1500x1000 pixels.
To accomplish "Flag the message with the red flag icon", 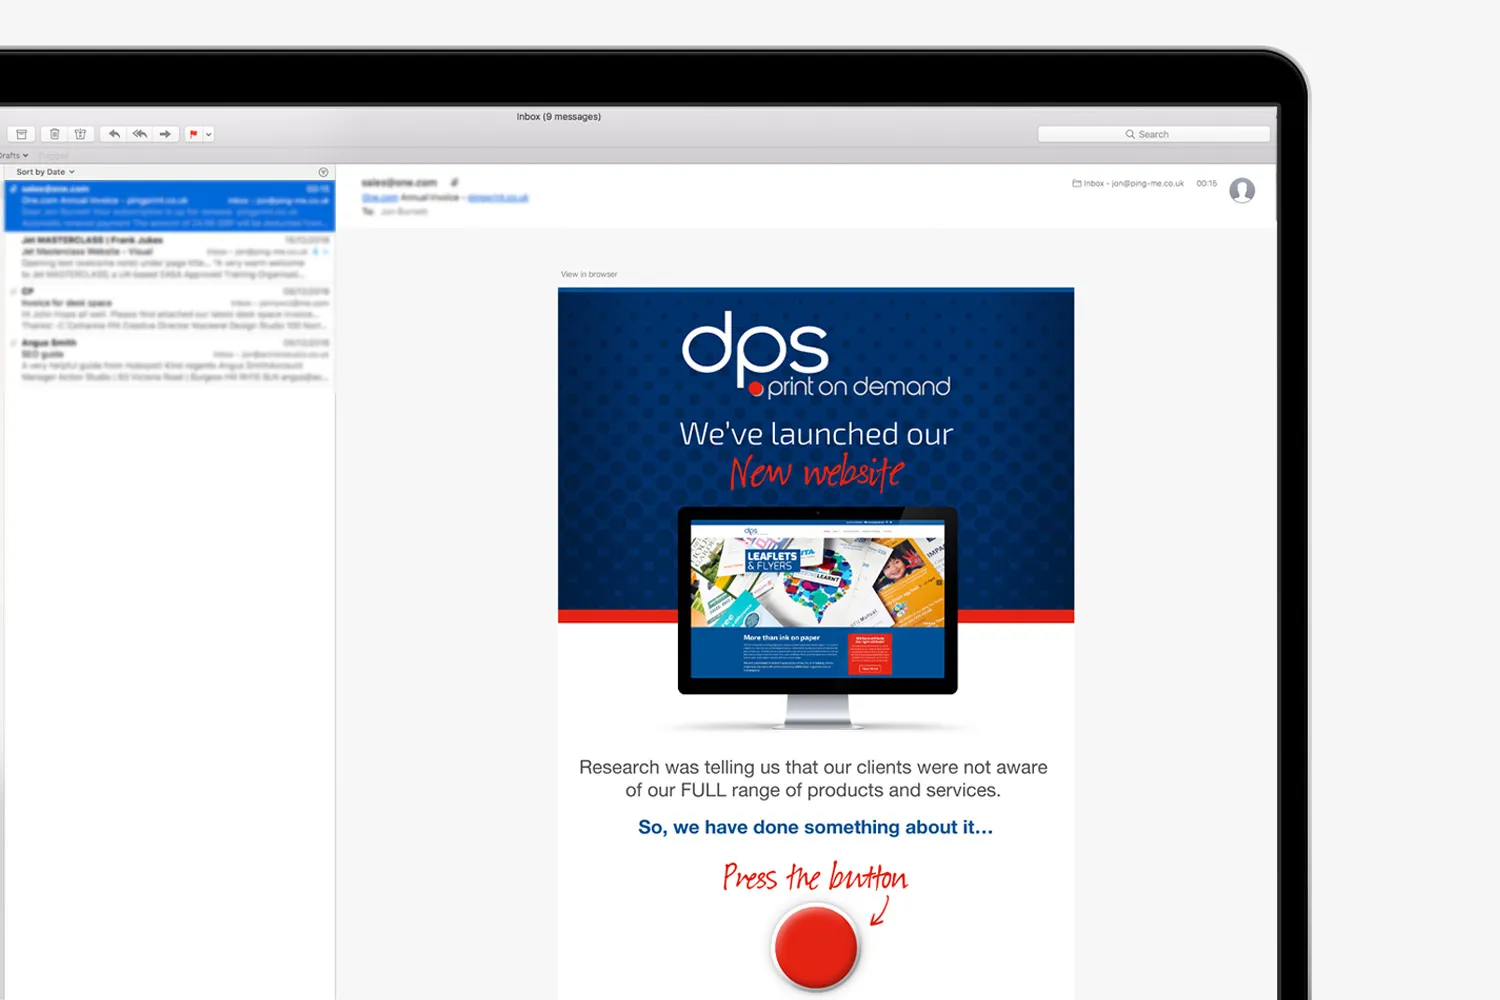I will 194,134.
